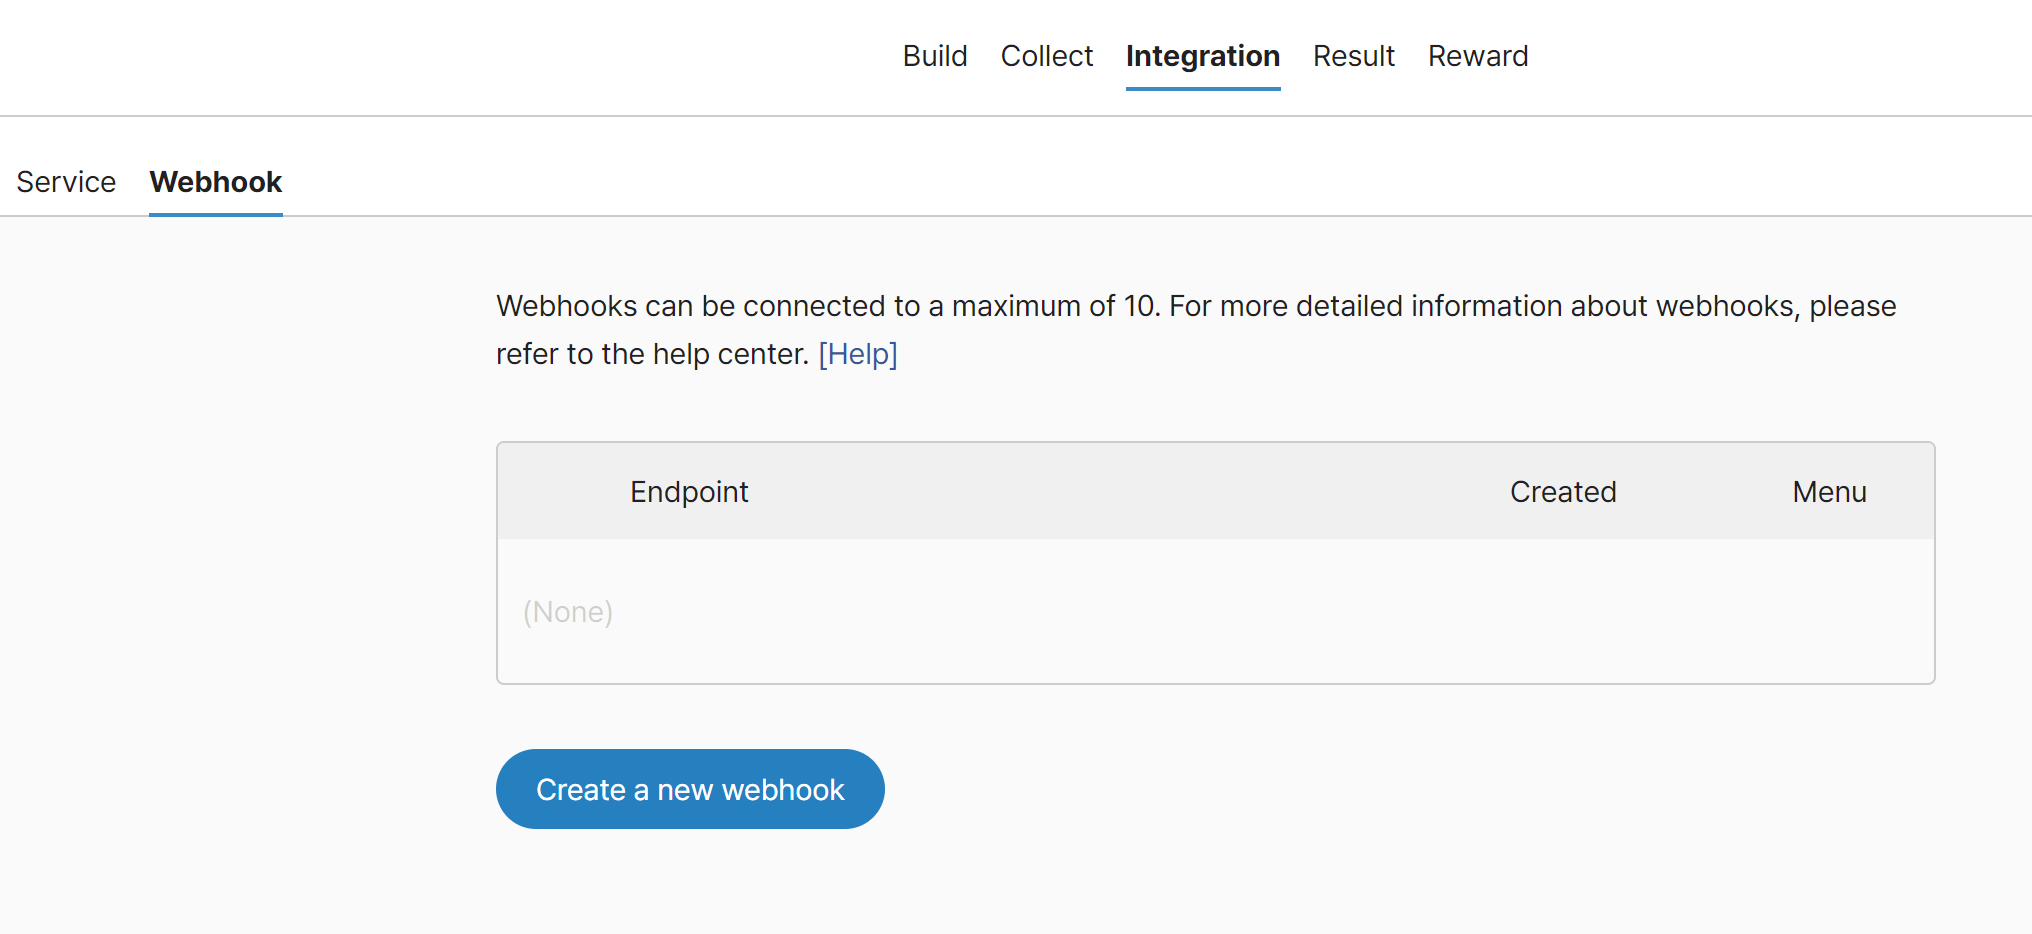The height and width of the screenshot is (934, 2032).
Task: Select the Webhook sub-tab
Action: (x=215, y=182)
